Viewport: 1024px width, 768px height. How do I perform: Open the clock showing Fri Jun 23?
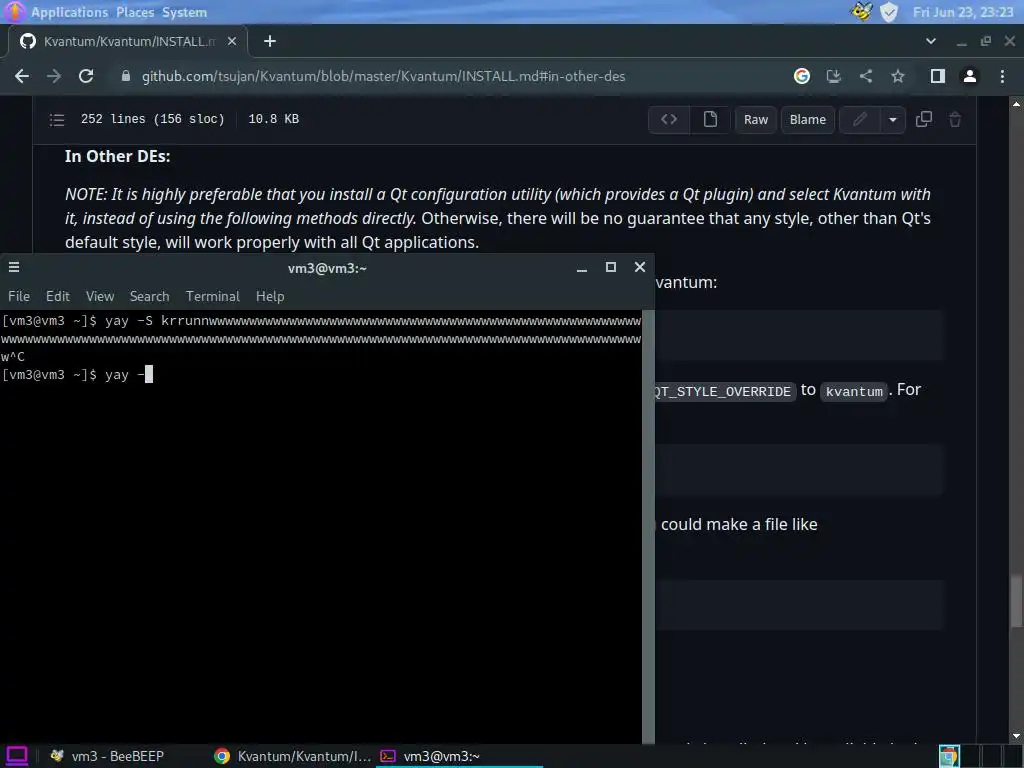963,12
